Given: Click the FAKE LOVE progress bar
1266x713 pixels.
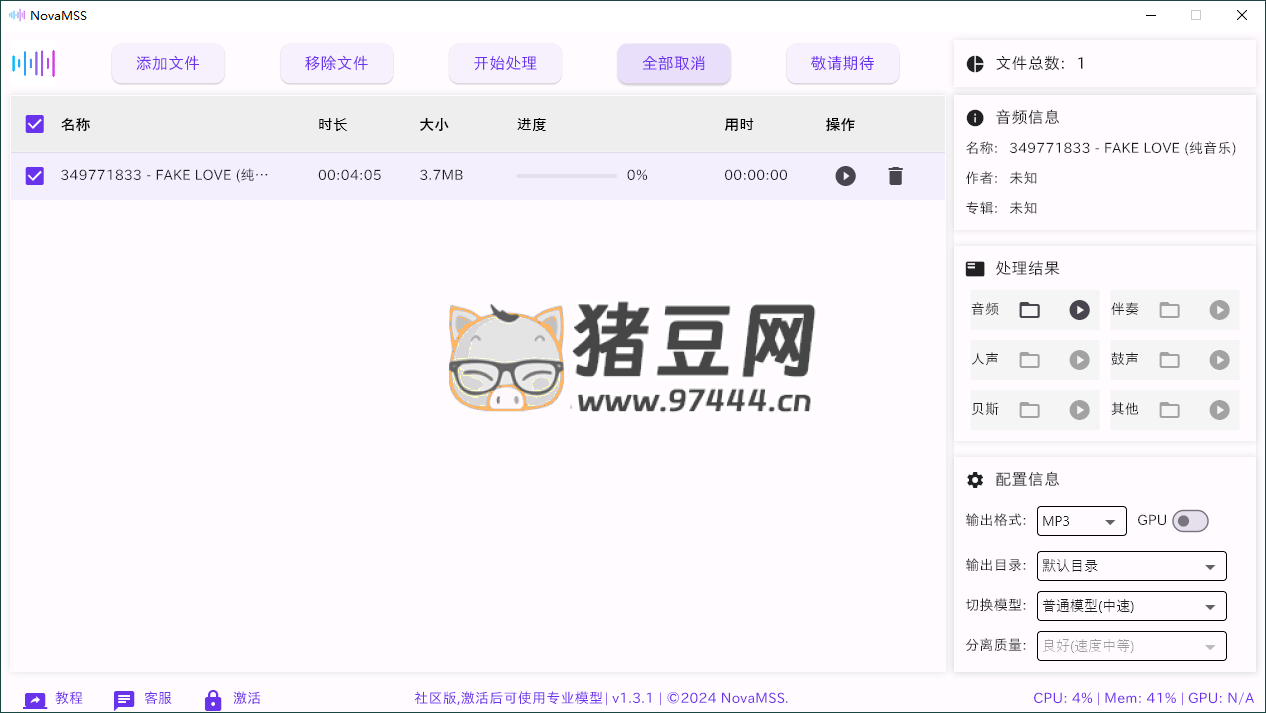Looking at the screenshot, I should point(566,176).
